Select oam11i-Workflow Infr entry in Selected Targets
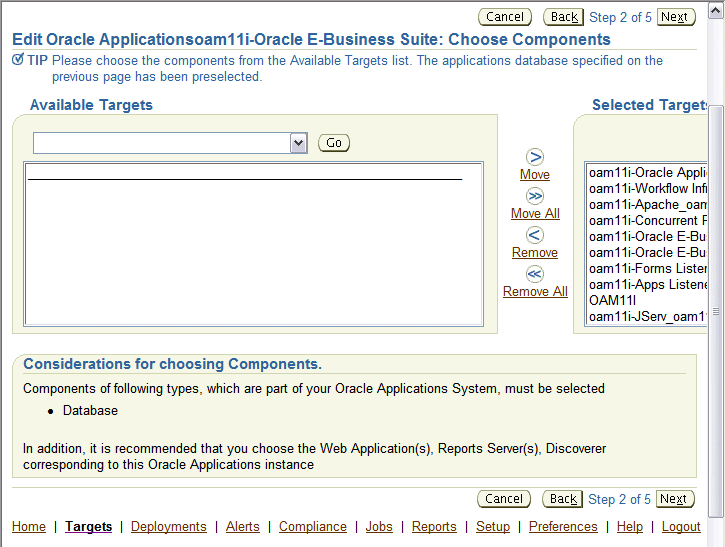The image size is (725, 547). [x=647, y=189]
